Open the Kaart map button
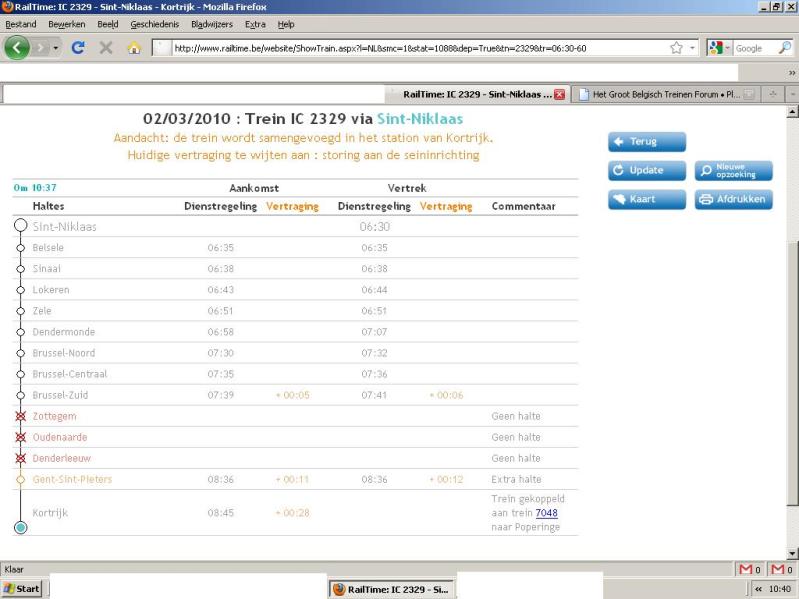This screenshot has height=599, width=799. pyautogui.click(x=647, y=199)
